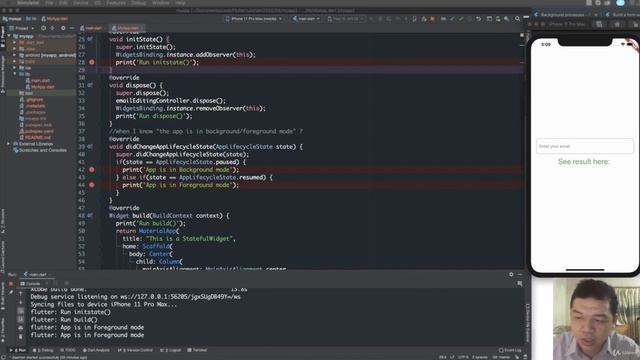
Task: Expand the android folder node
Action: (15, 55)
